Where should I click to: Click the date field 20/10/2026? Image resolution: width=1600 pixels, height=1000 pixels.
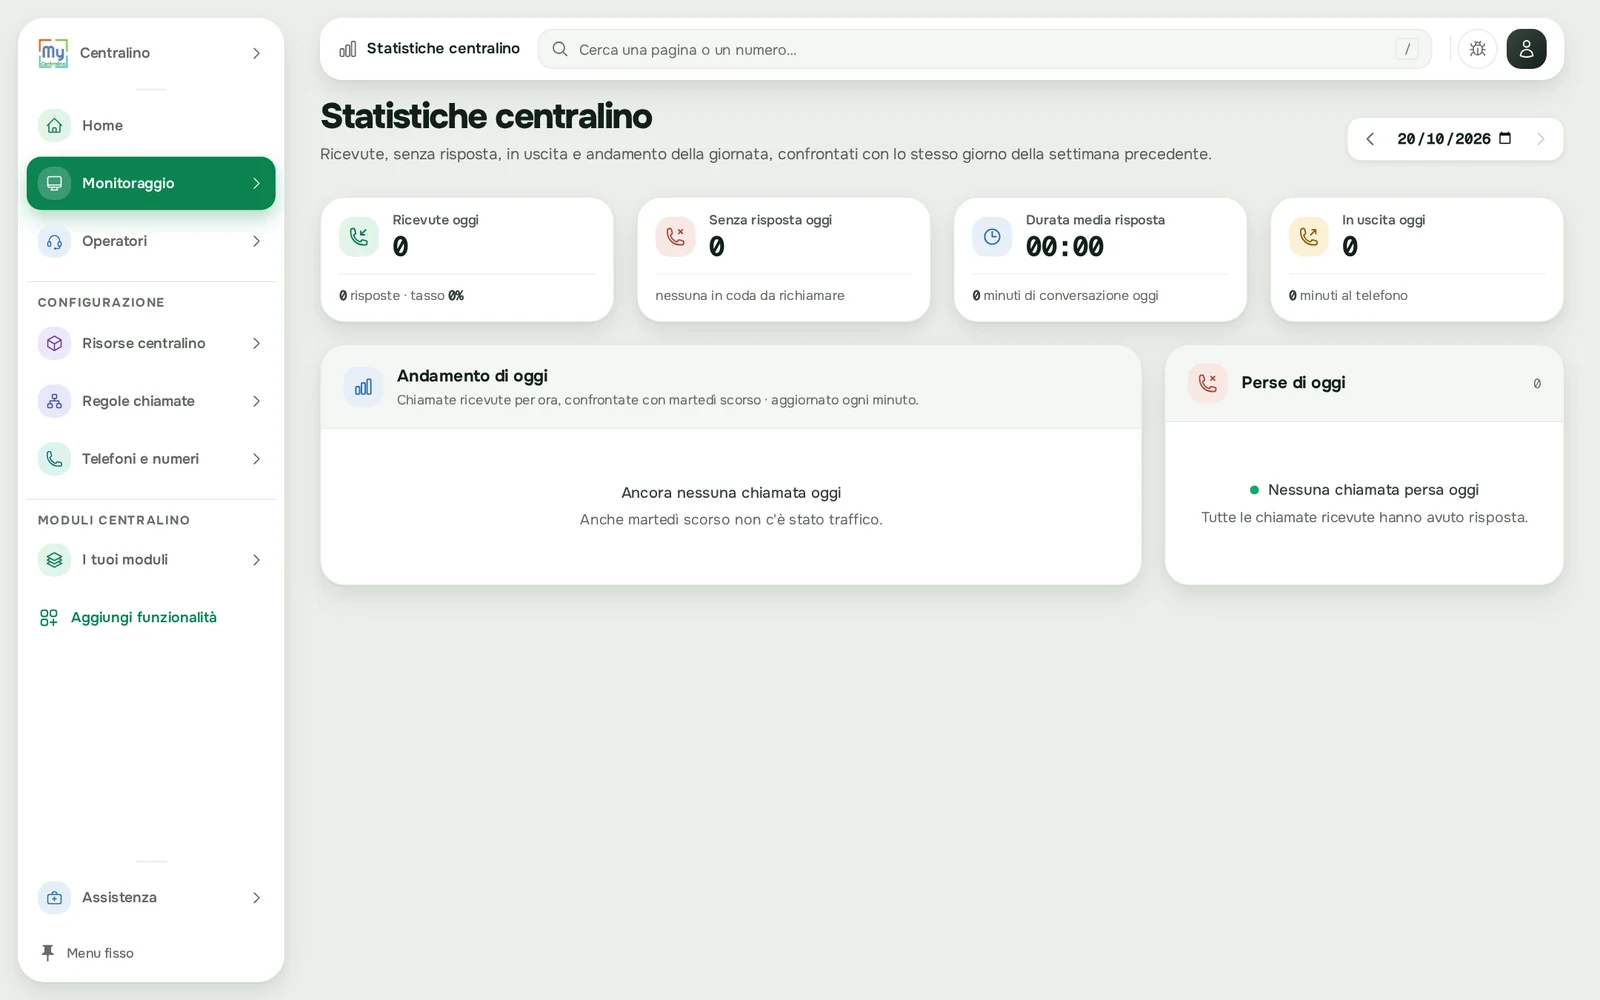[x=1454, y=139]
